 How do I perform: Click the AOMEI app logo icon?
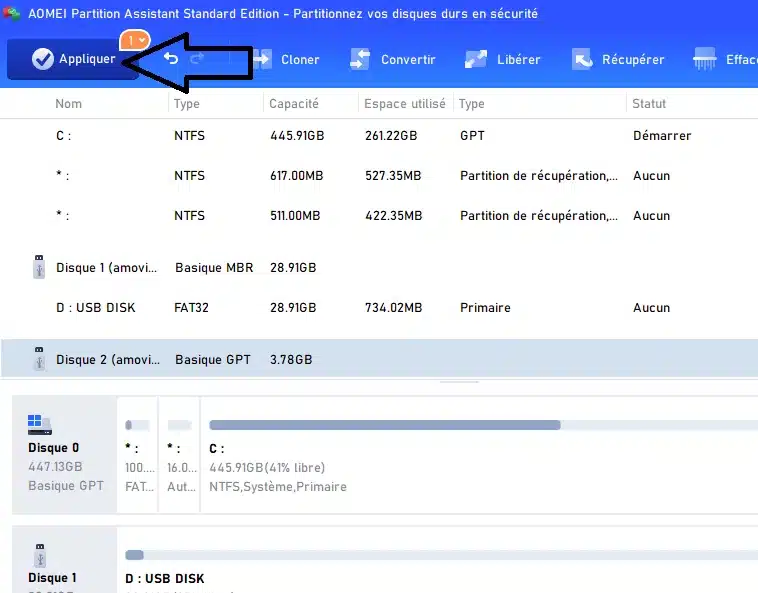coord(11,13)
